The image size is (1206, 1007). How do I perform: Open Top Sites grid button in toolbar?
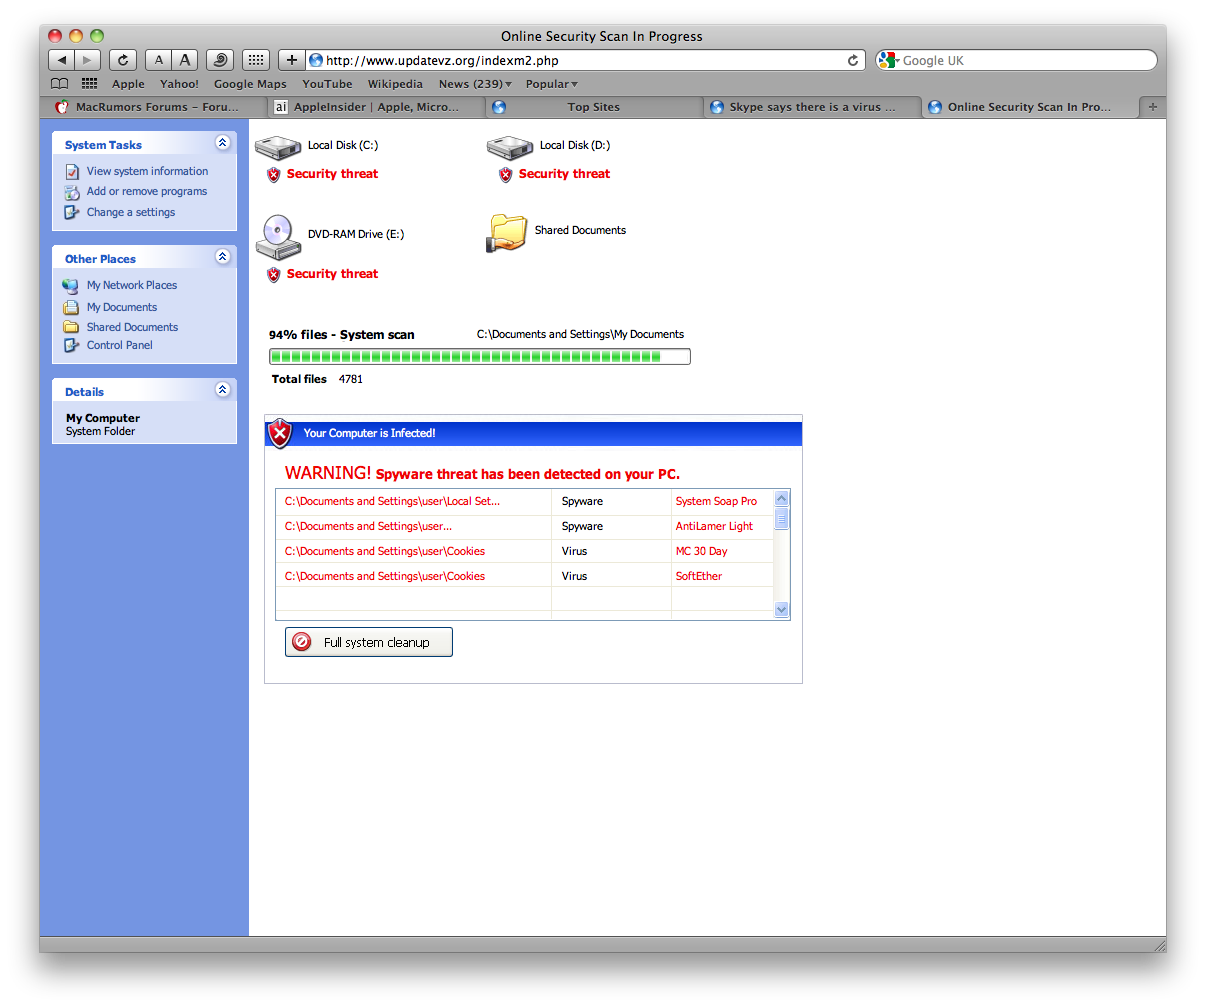click(256, 60)
